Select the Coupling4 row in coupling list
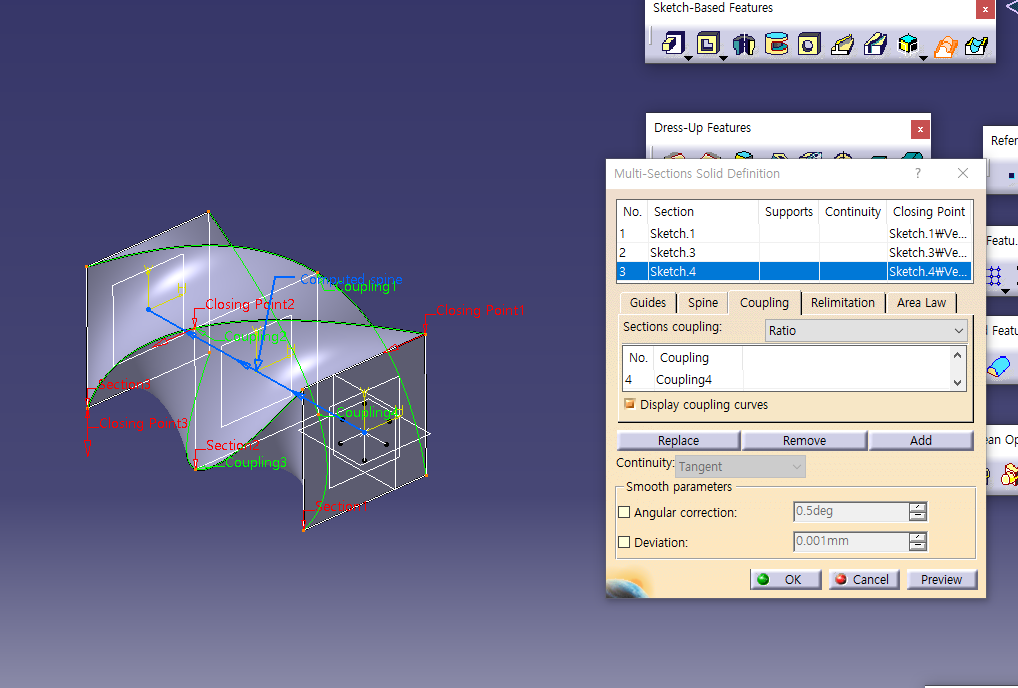This screenshot has width=1018, height=688. [x=786, y=380]
